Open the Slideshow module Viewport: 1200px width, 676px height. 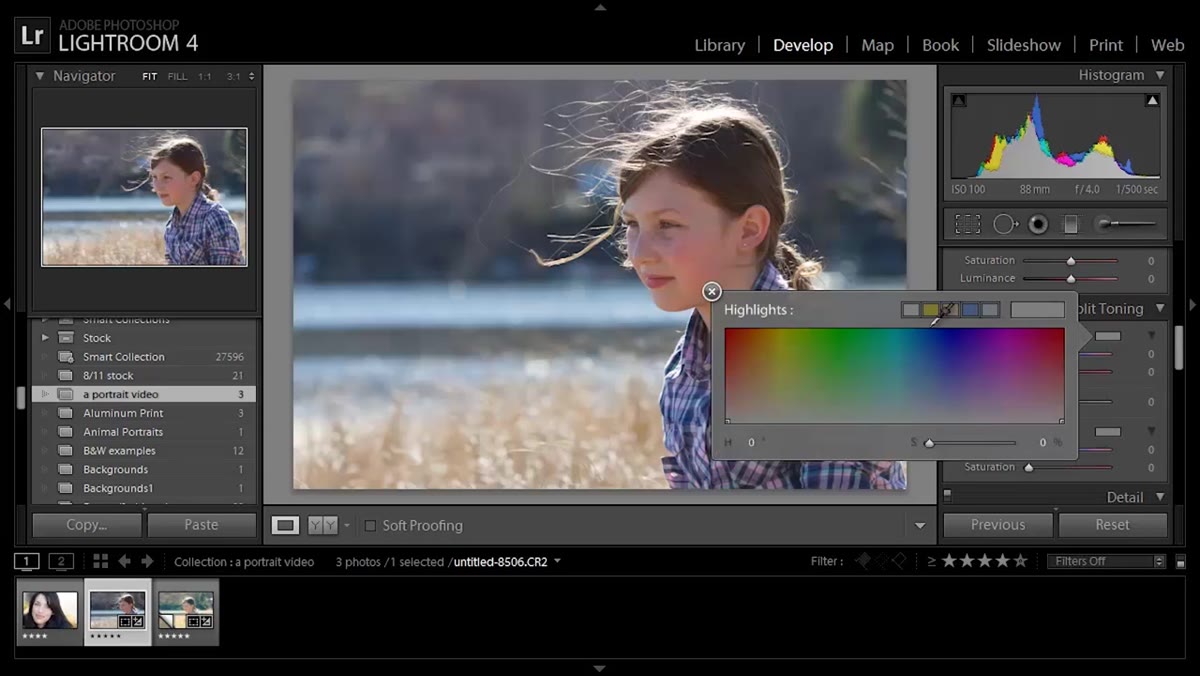pos(1024,45)
